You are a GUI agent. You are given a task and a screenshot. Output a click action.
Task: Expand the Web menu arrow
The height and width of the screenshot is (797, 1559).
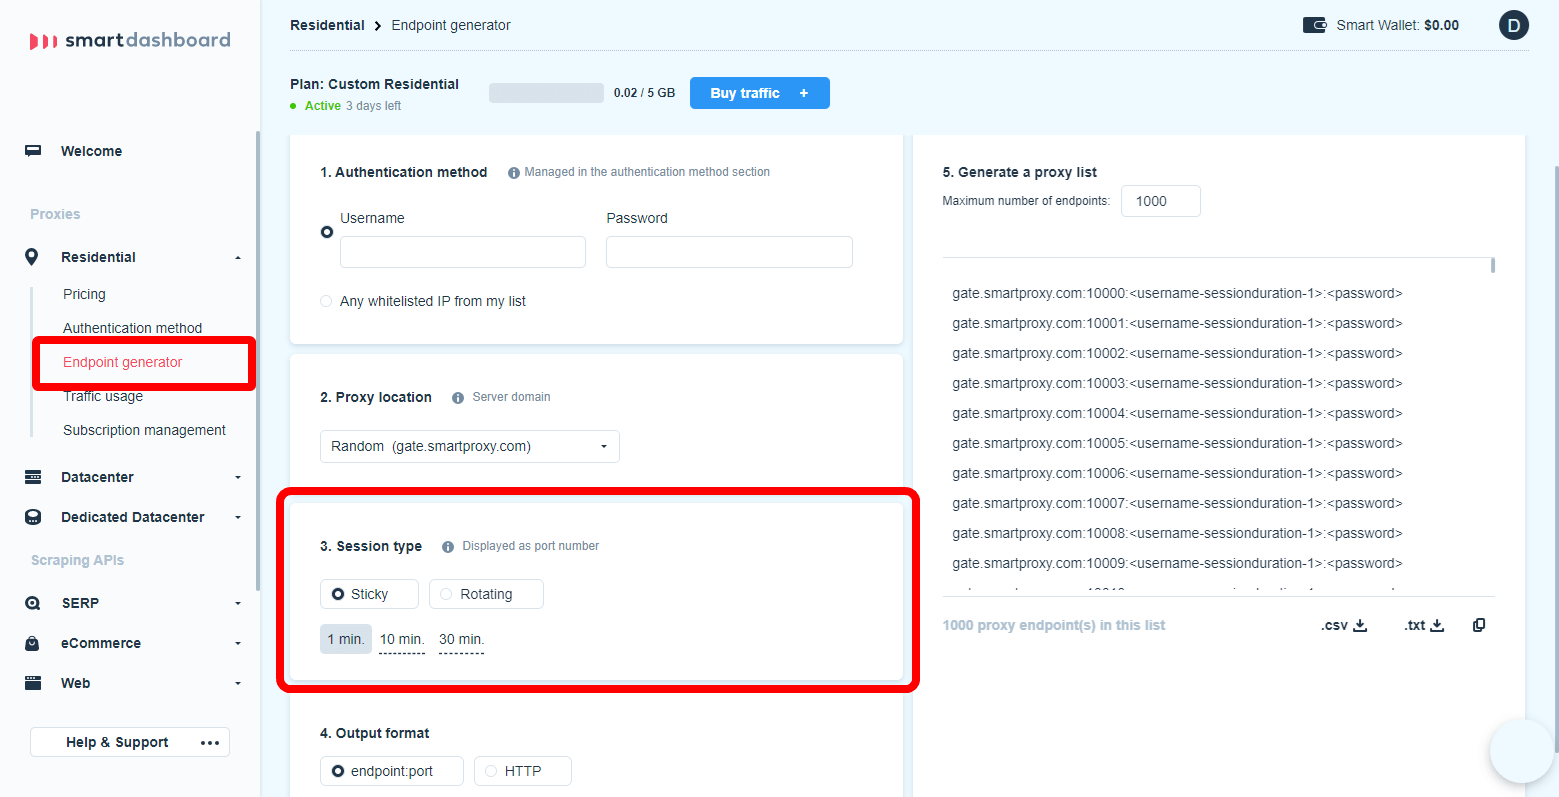pos(238,684)
